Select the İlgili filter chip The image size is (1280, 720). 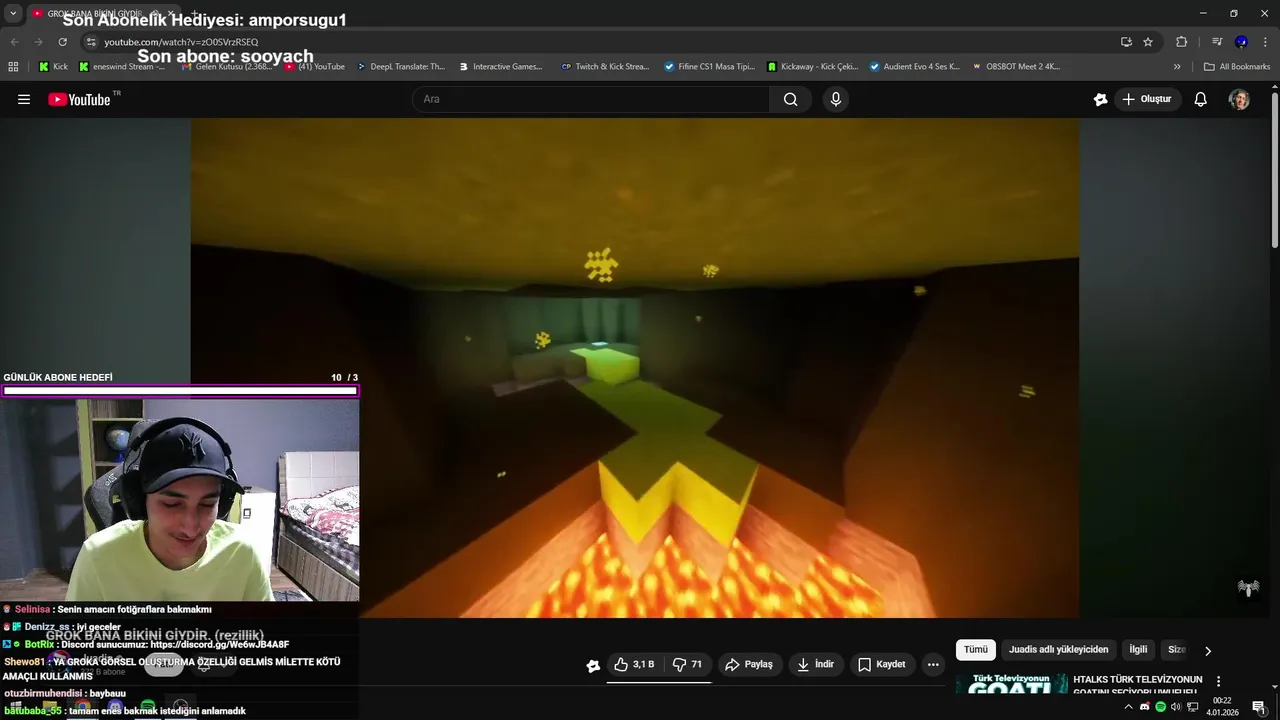point(1138,650)
